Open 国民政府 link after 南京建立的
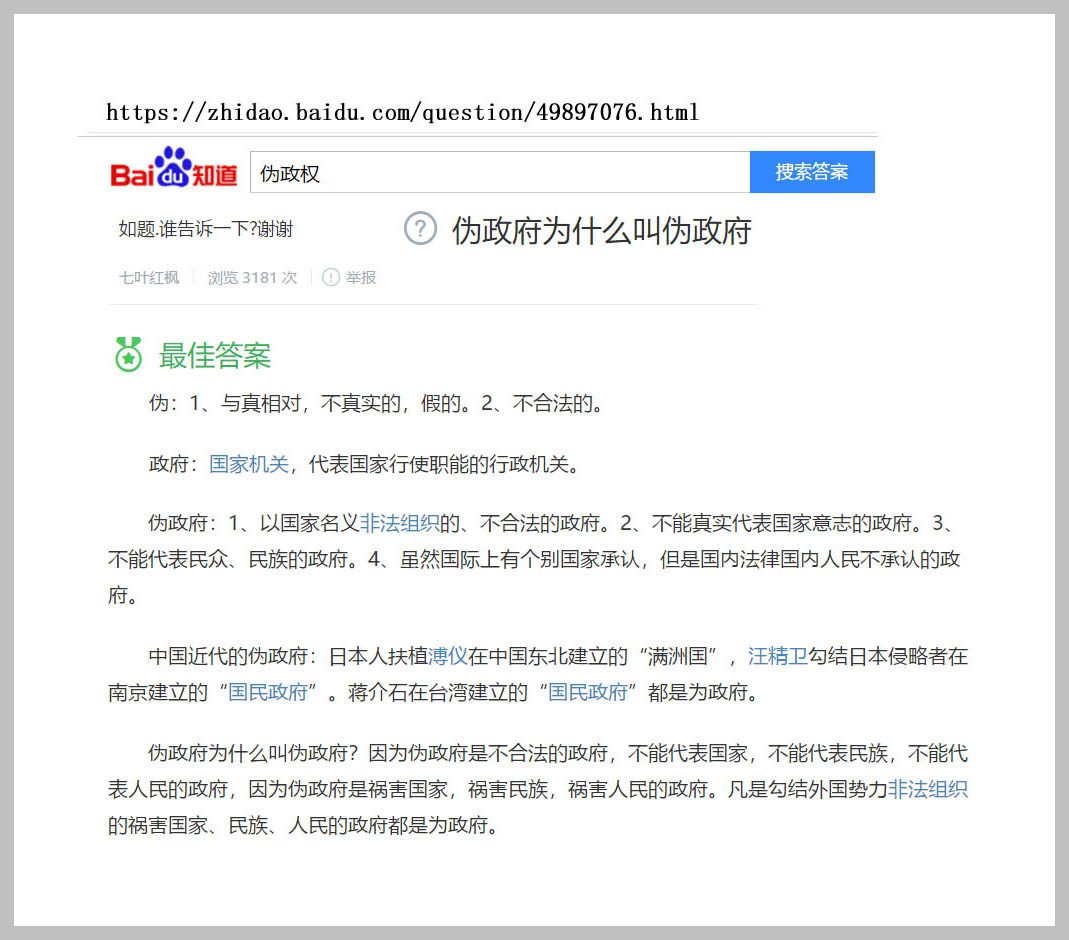Screen dimensions: 1069x940 [x=268, y=693]
